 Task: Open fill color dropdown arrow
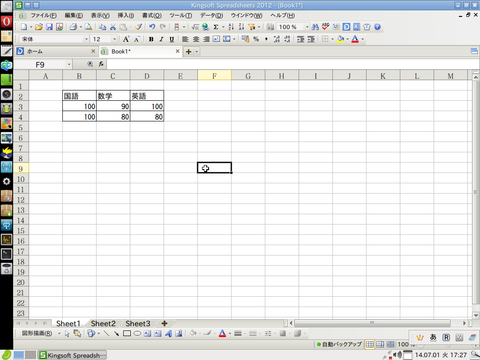coord(347,39)
